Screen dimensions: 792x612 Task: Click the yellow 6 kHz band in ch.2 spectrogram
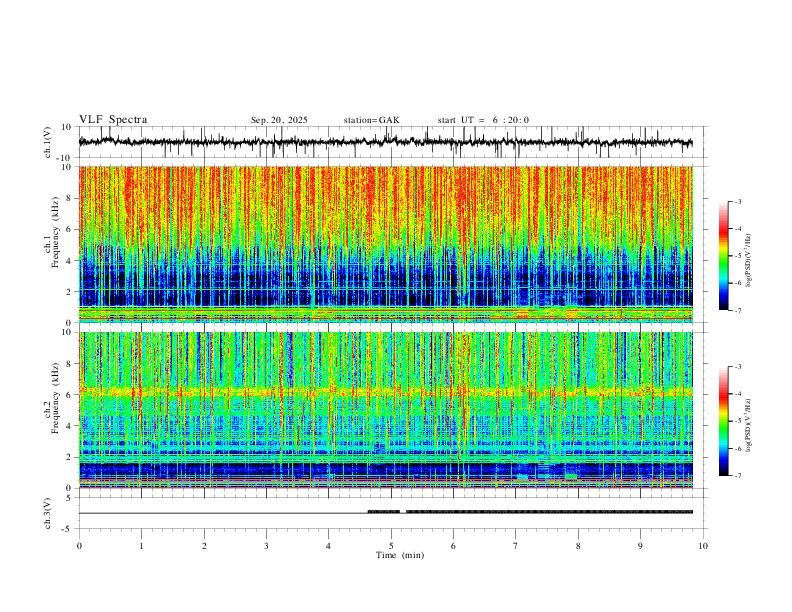tap(385, 391)
